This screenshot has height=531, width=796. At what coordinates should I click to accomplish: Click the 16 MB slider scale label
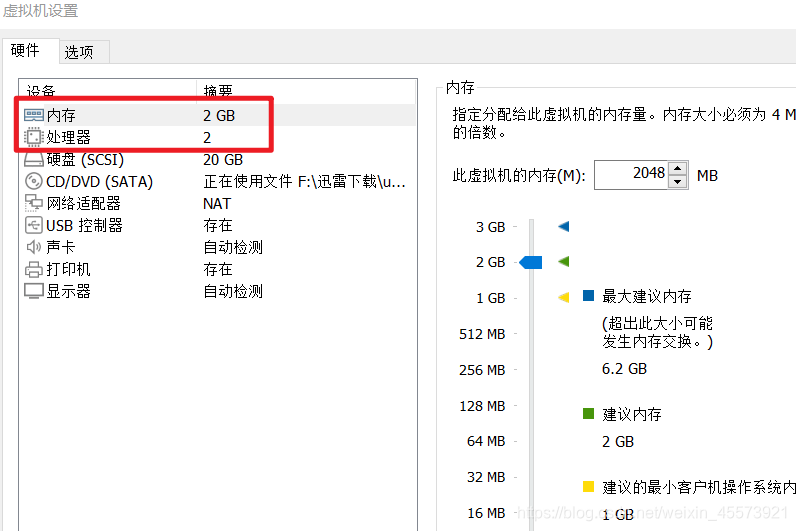486,513
